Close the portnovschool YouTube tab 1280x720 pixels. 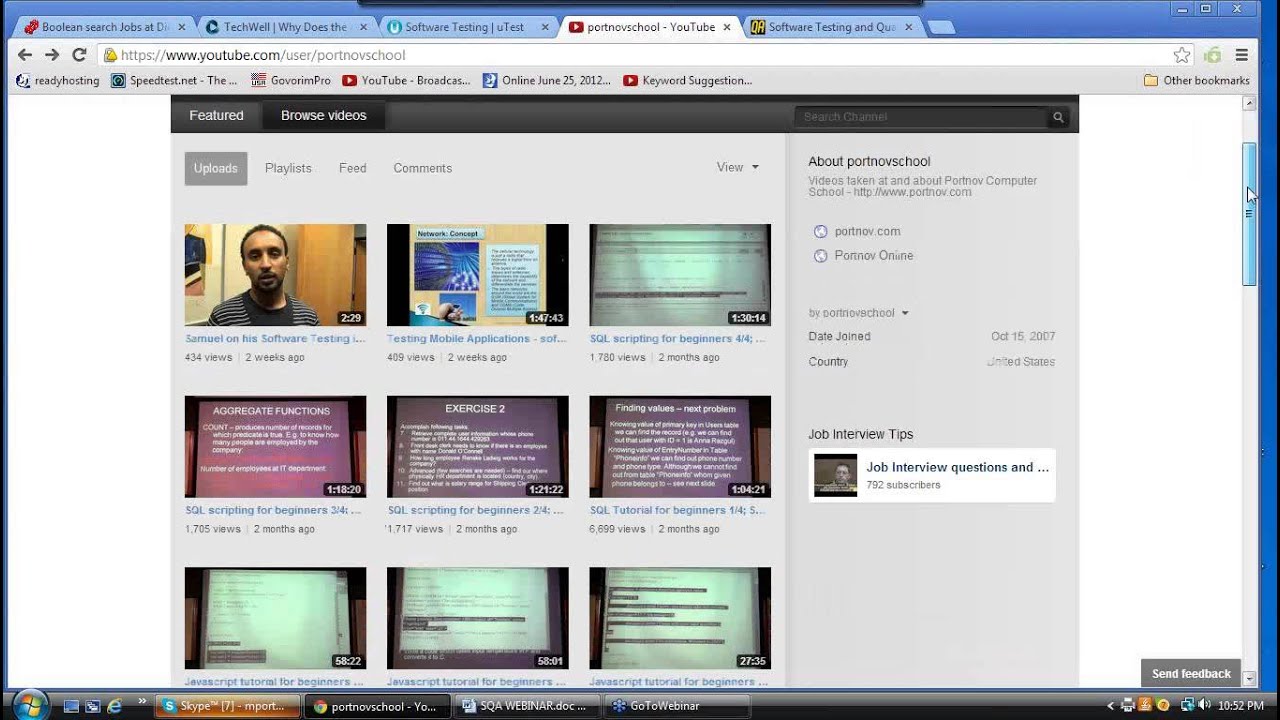727,27
